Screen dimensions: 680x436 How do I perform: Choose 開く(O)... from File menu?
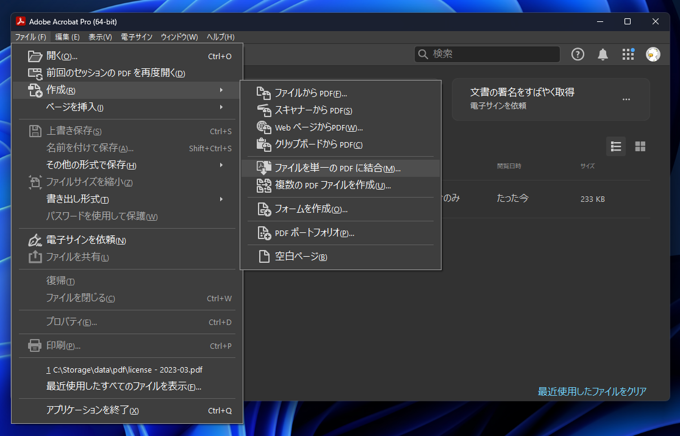click(127, 56)
